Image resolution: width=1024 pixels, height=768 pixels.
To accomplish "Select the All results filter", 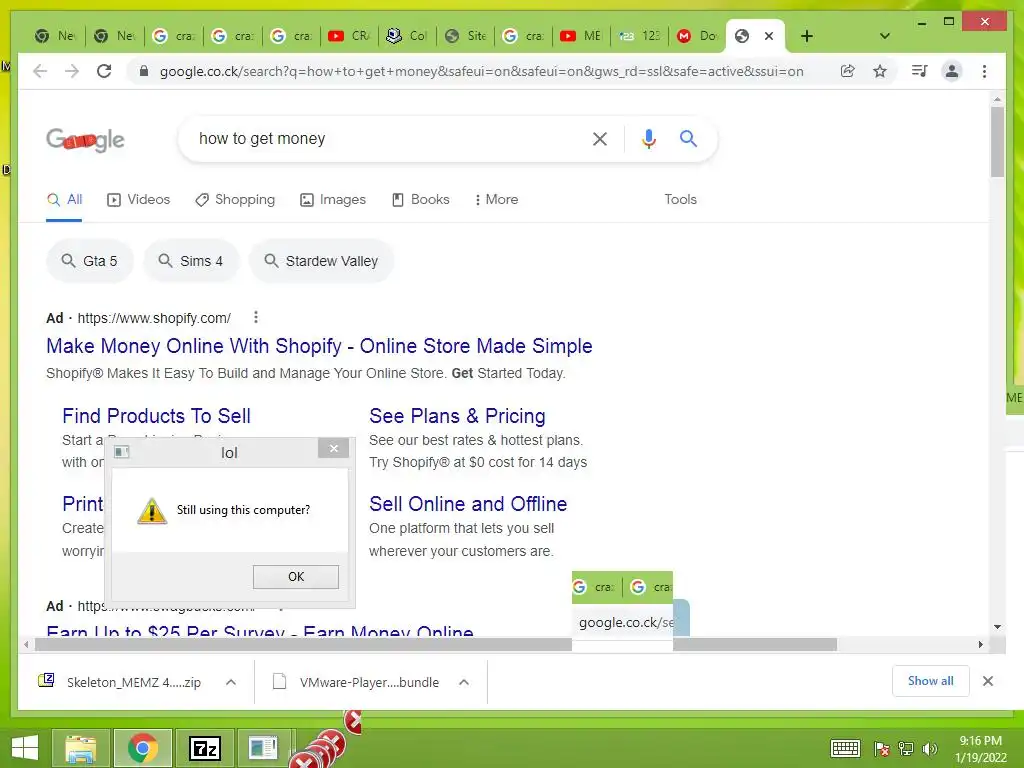I will tap(65, 199).
